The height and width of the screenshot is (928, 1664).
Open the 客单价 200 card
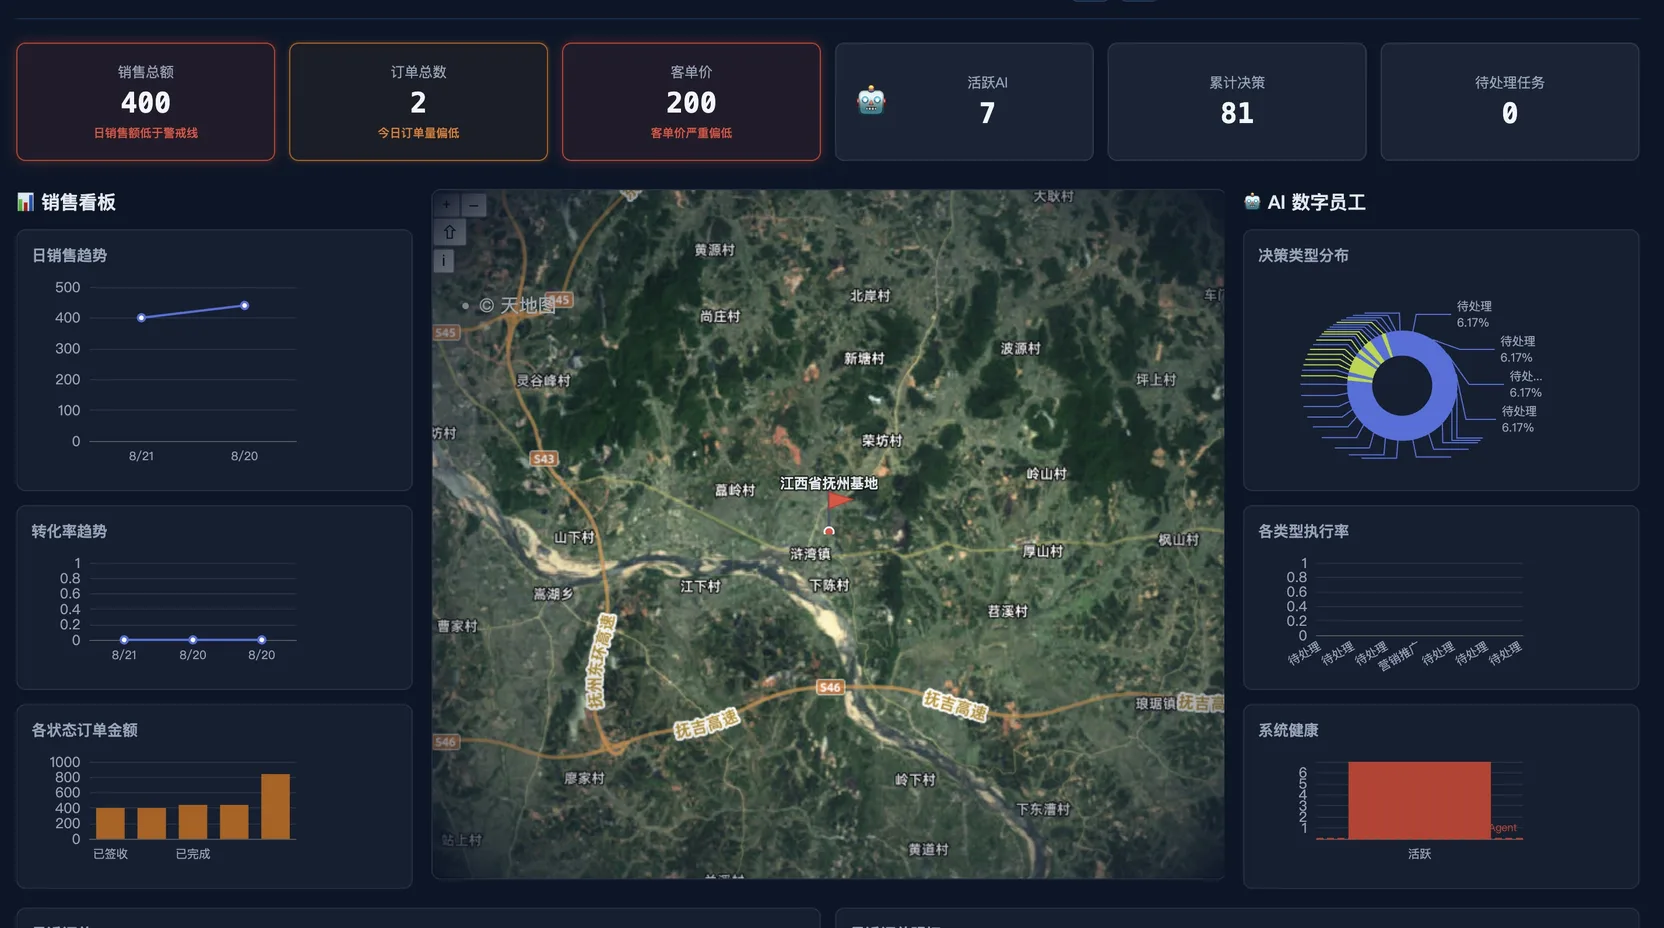tap(691, 102)
